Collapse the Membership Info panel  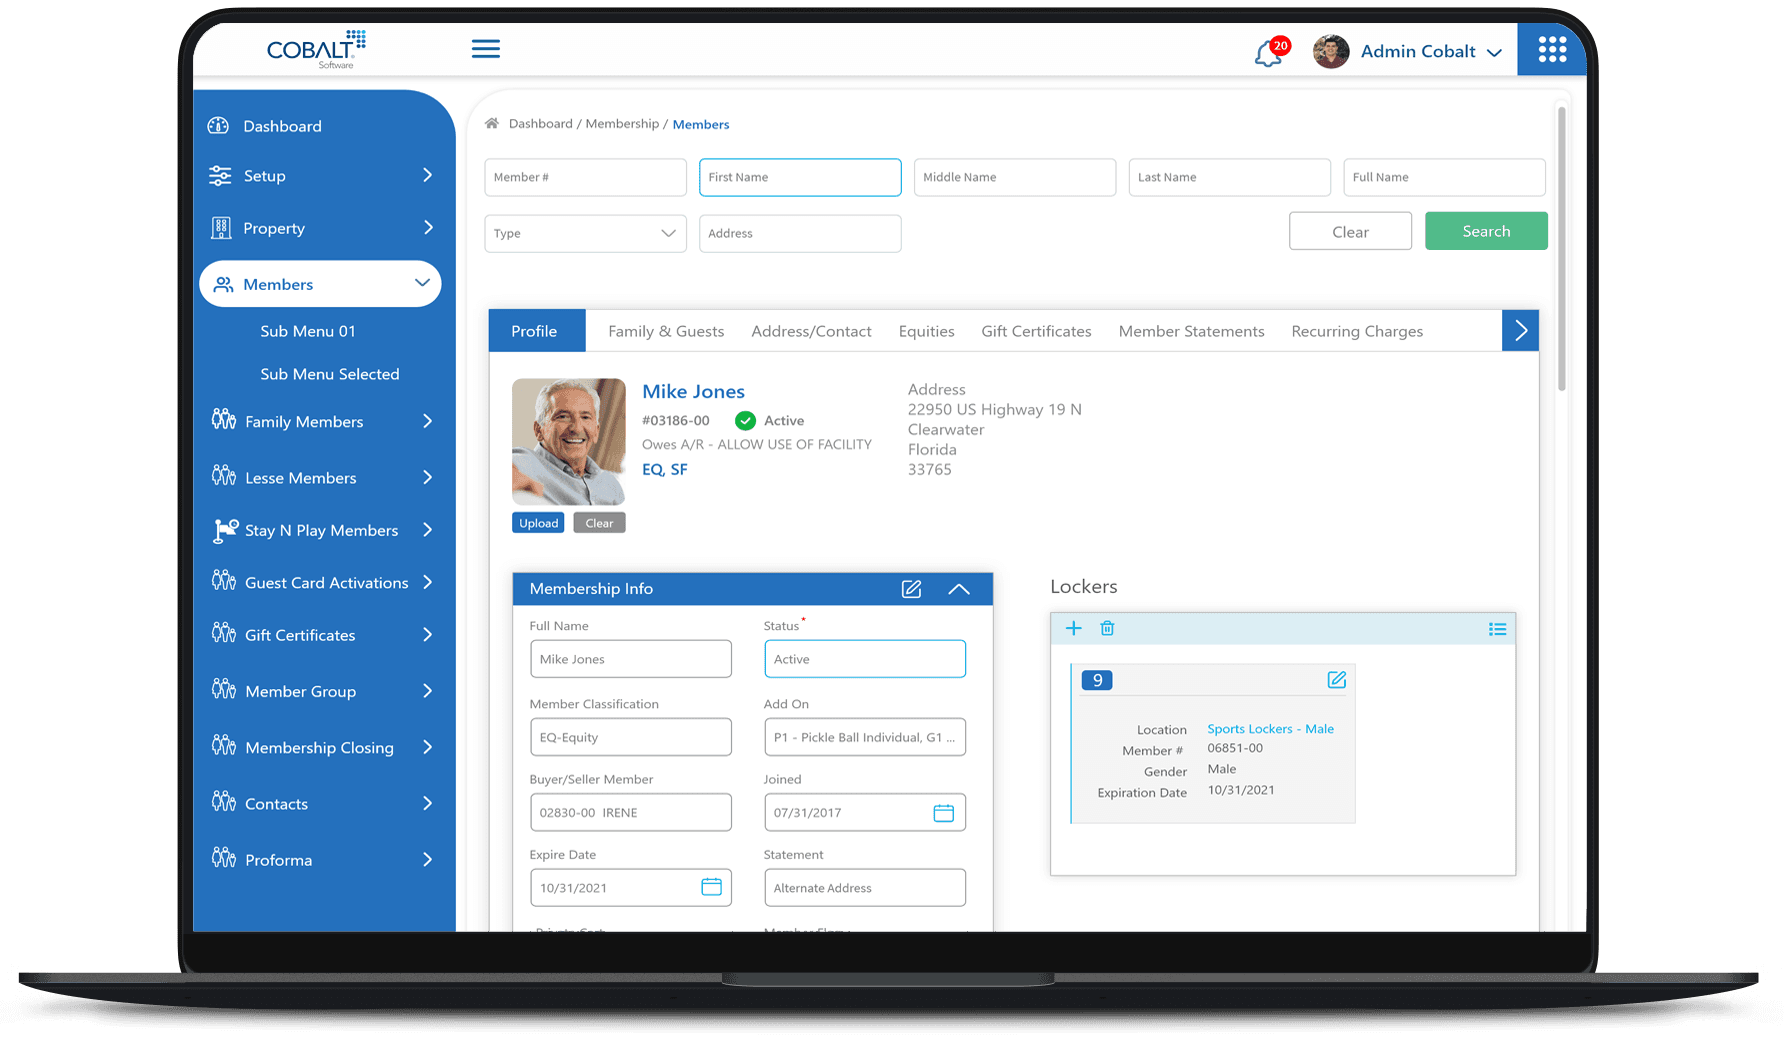[x=959, y=589]
